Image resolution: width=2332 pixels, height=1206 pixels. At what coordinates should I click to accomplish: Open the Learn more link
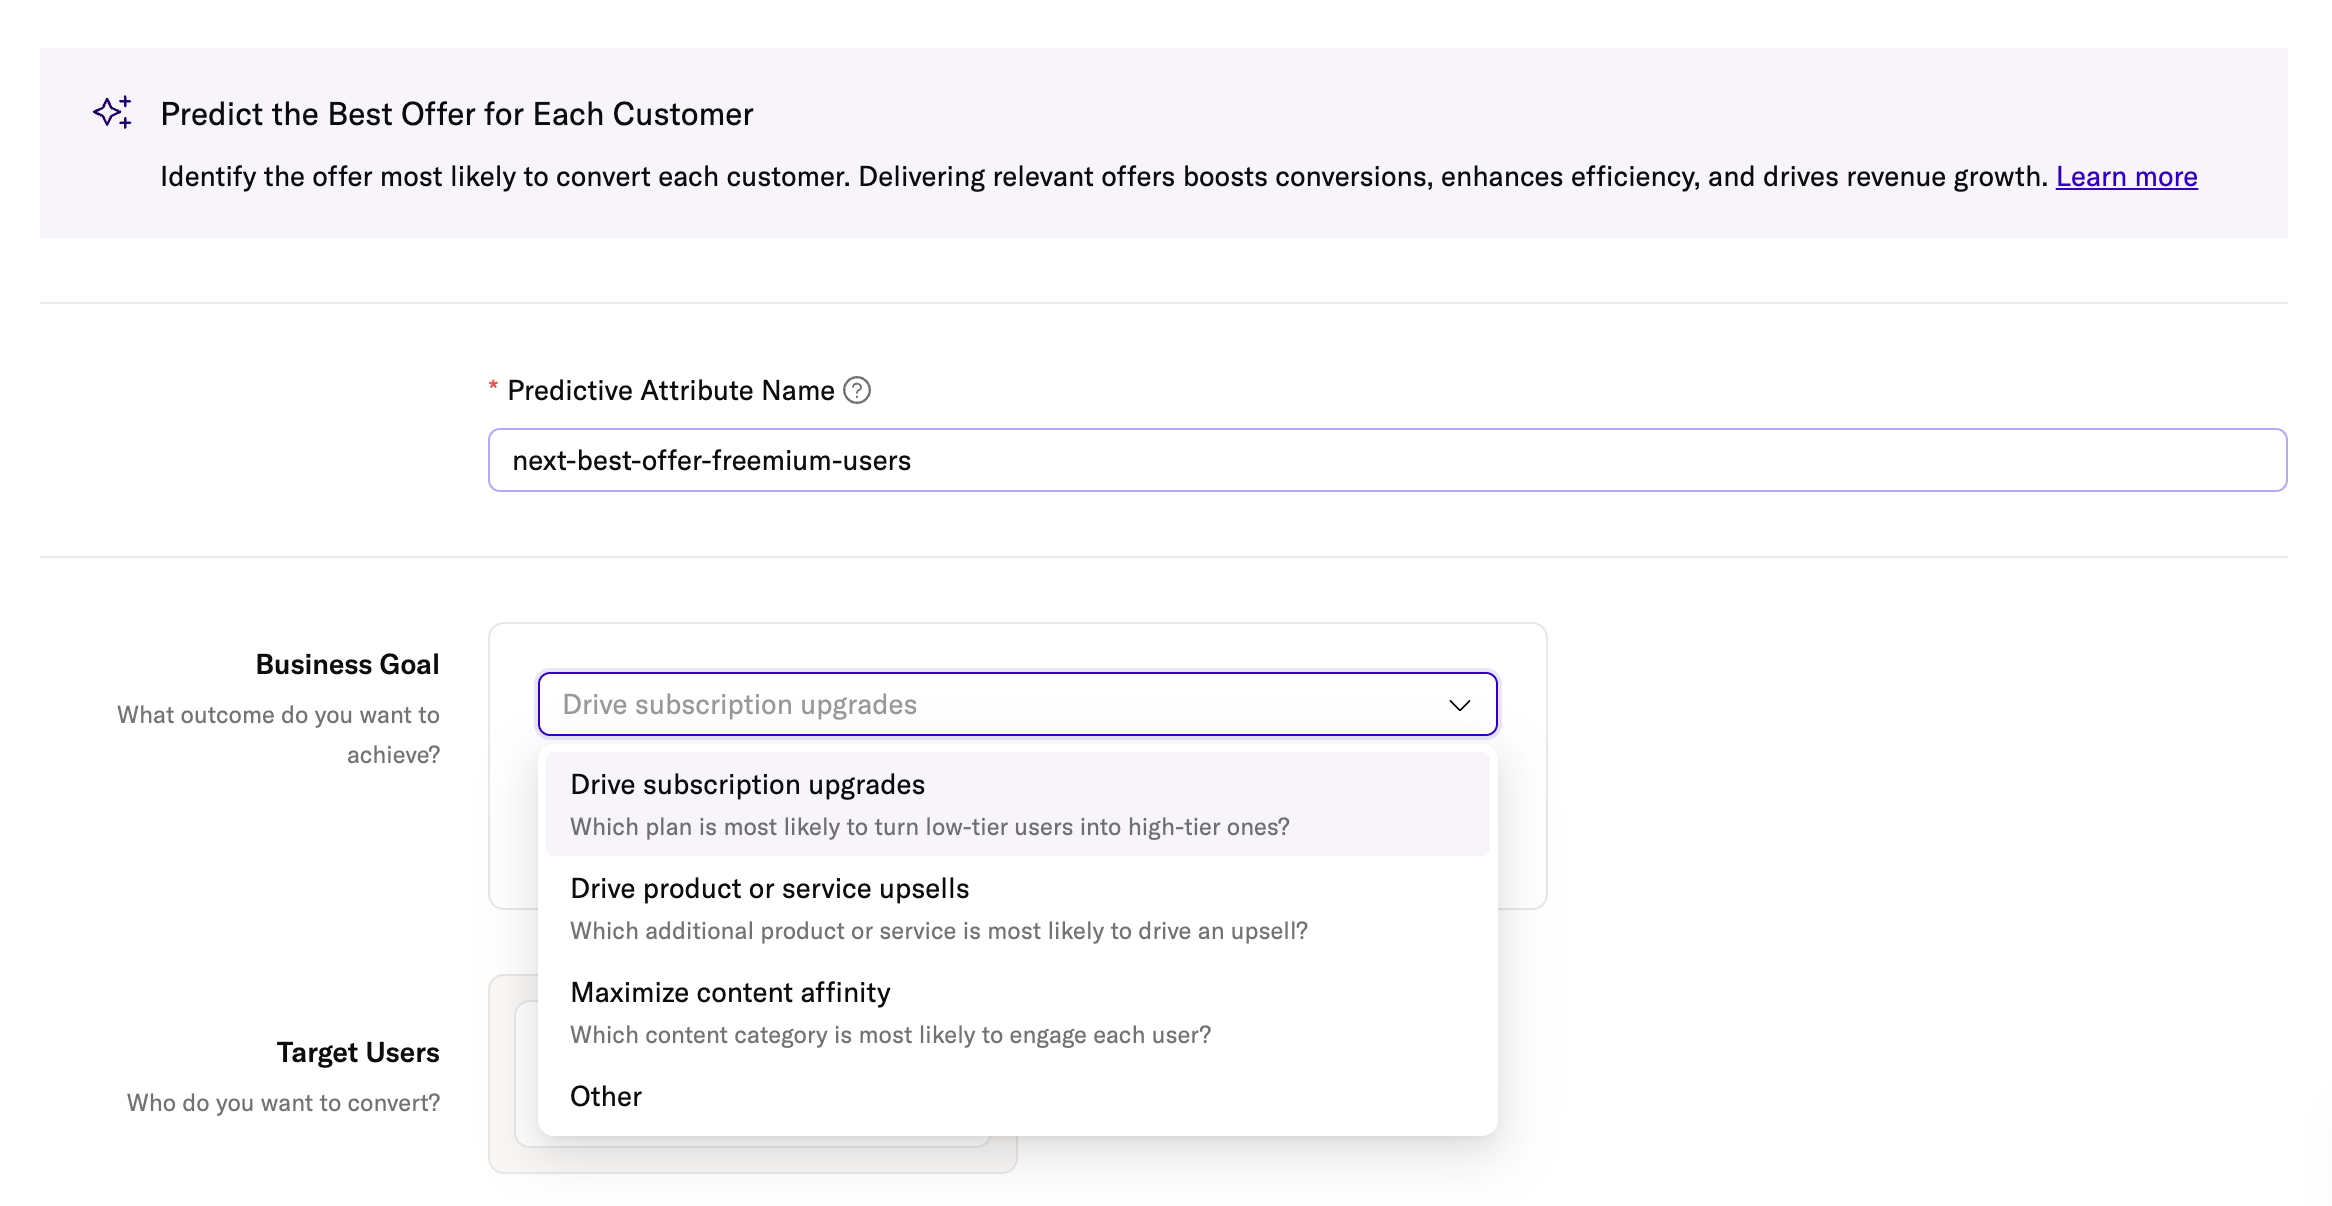click(2126, 176)
